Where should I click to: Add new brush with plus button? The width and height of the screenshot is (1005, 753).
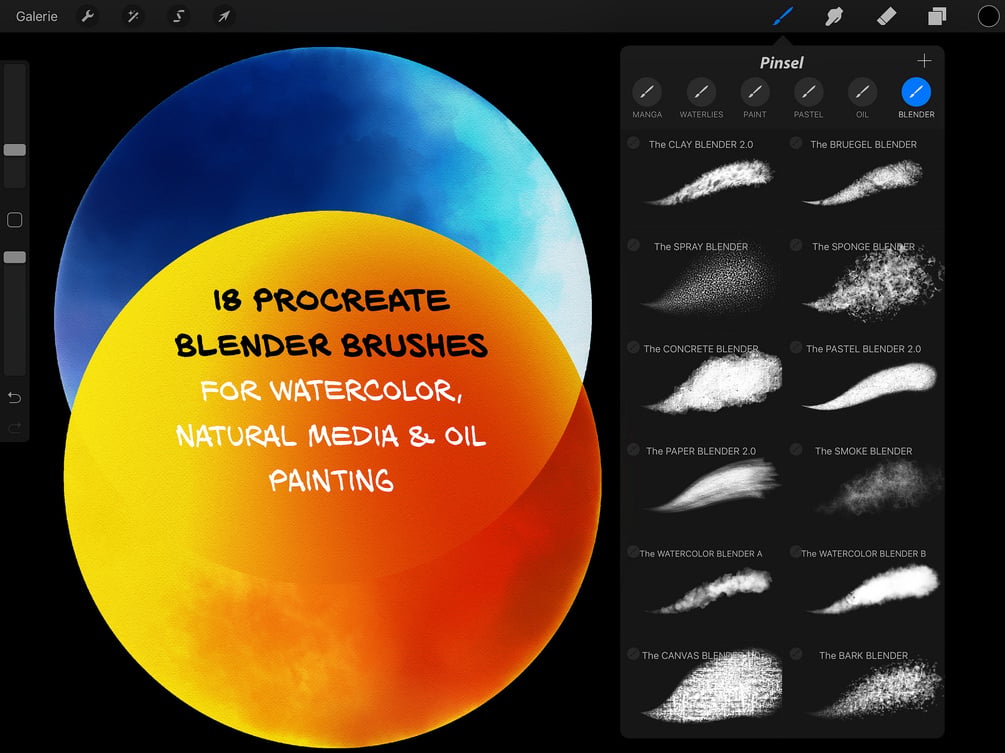[924, 61]
